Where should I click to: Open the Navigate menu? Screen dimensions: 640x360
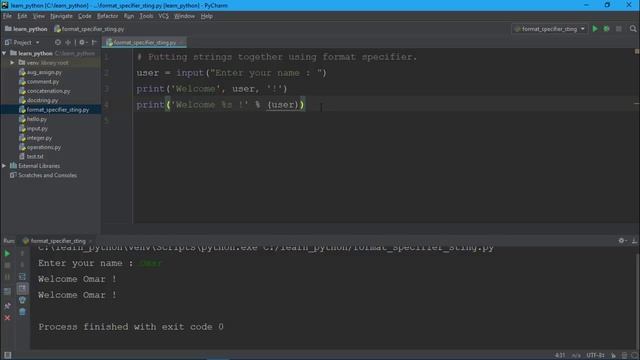(61, 16)
